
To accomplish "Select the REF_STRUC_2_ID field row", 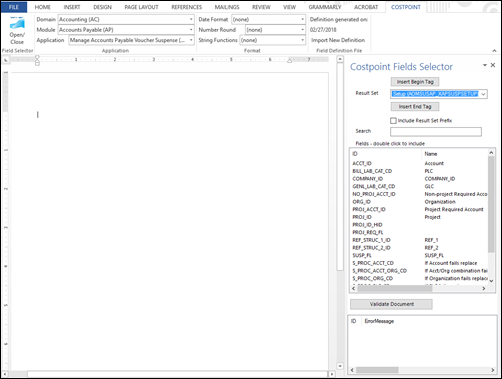I will coord(419,248).
